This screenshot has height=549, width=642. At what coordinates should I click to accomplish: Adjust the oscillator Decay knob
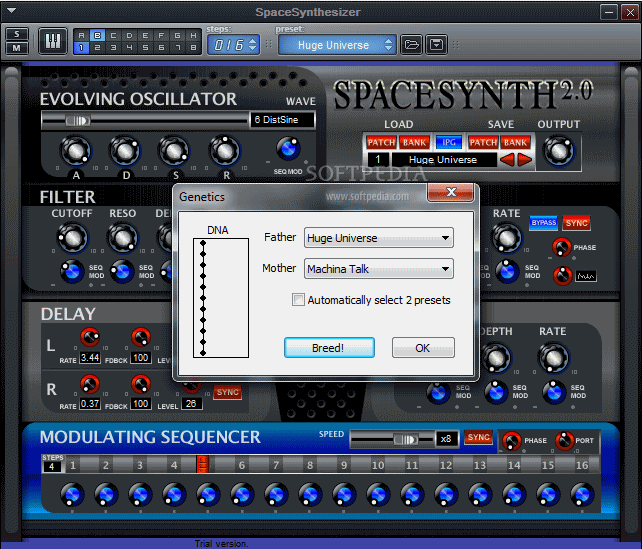pyautogui.click(x=125, y=151)
